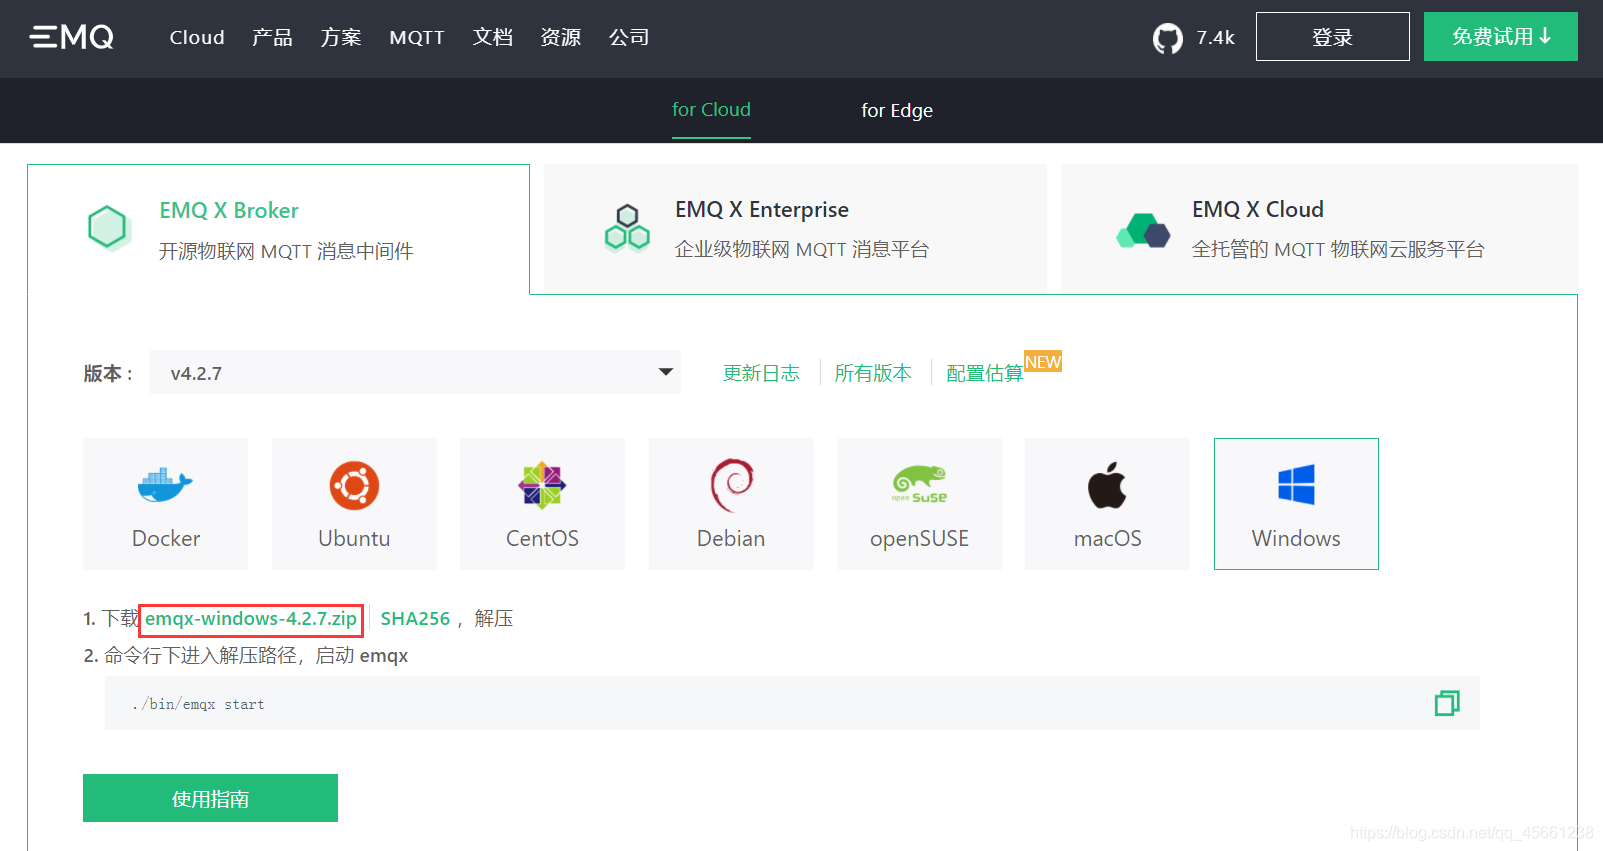Select the Debian swirl icon
Image resolution: width=1603 pixels, height=851 pixels.
click(x=731, y=485)
